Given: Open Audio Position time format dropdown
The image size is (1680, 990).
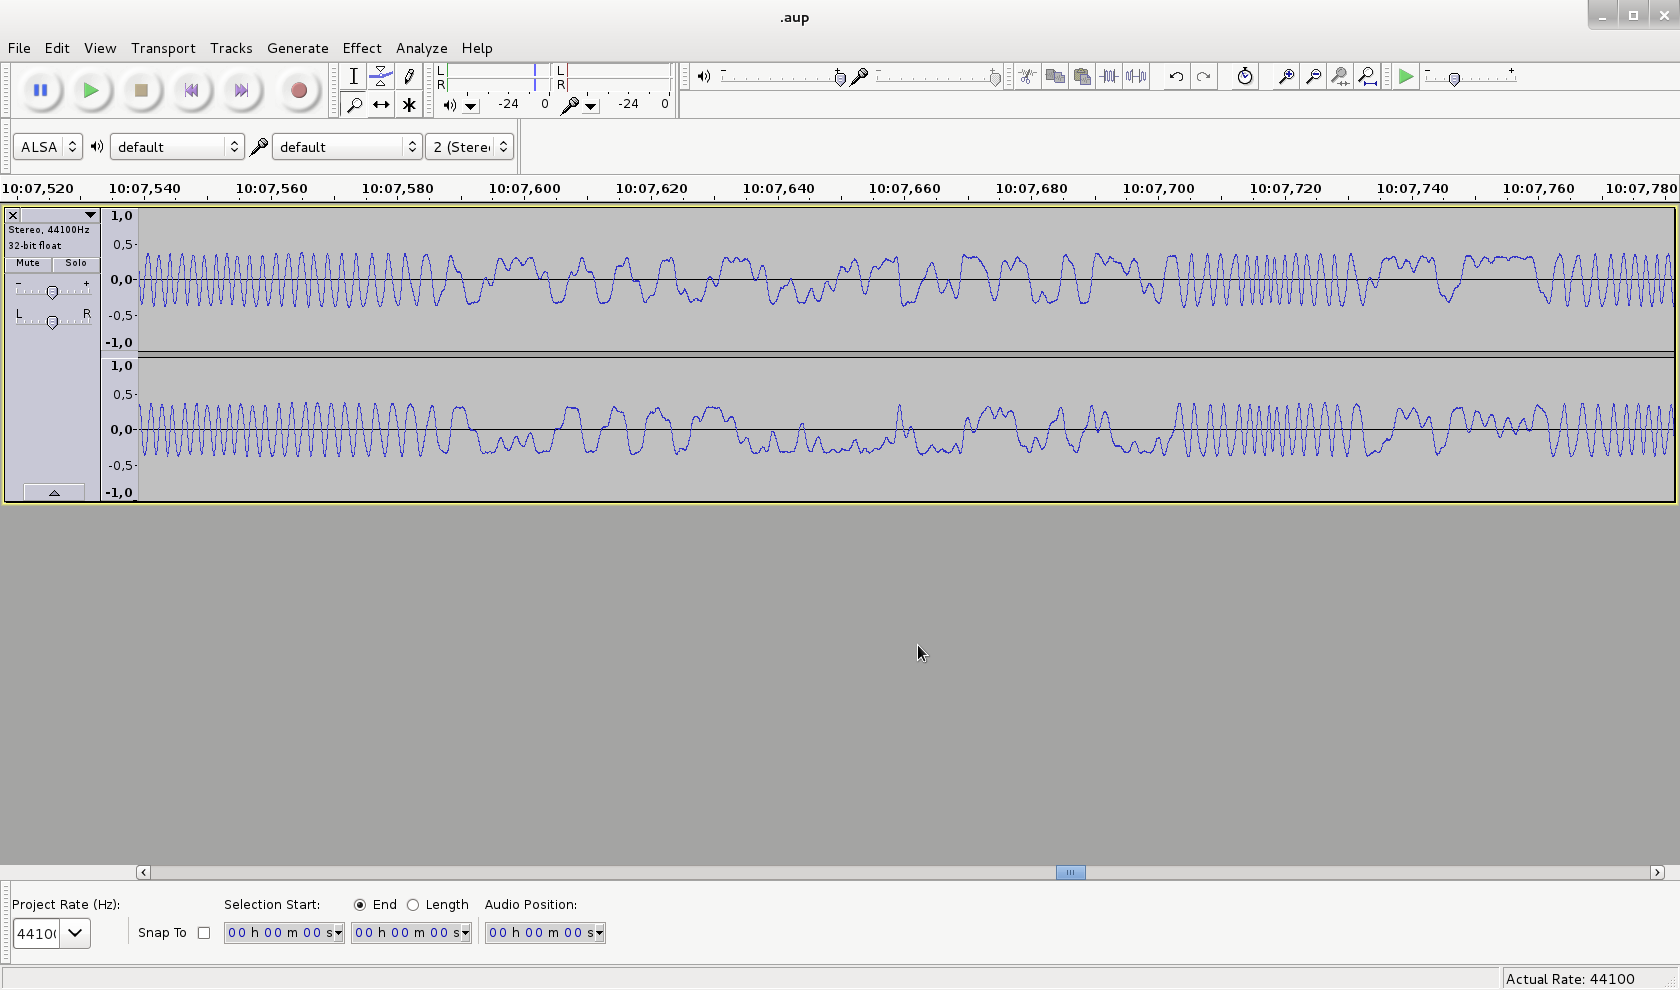Looking at the screenshot, I should pyautogui.click(x=599, y=934).
